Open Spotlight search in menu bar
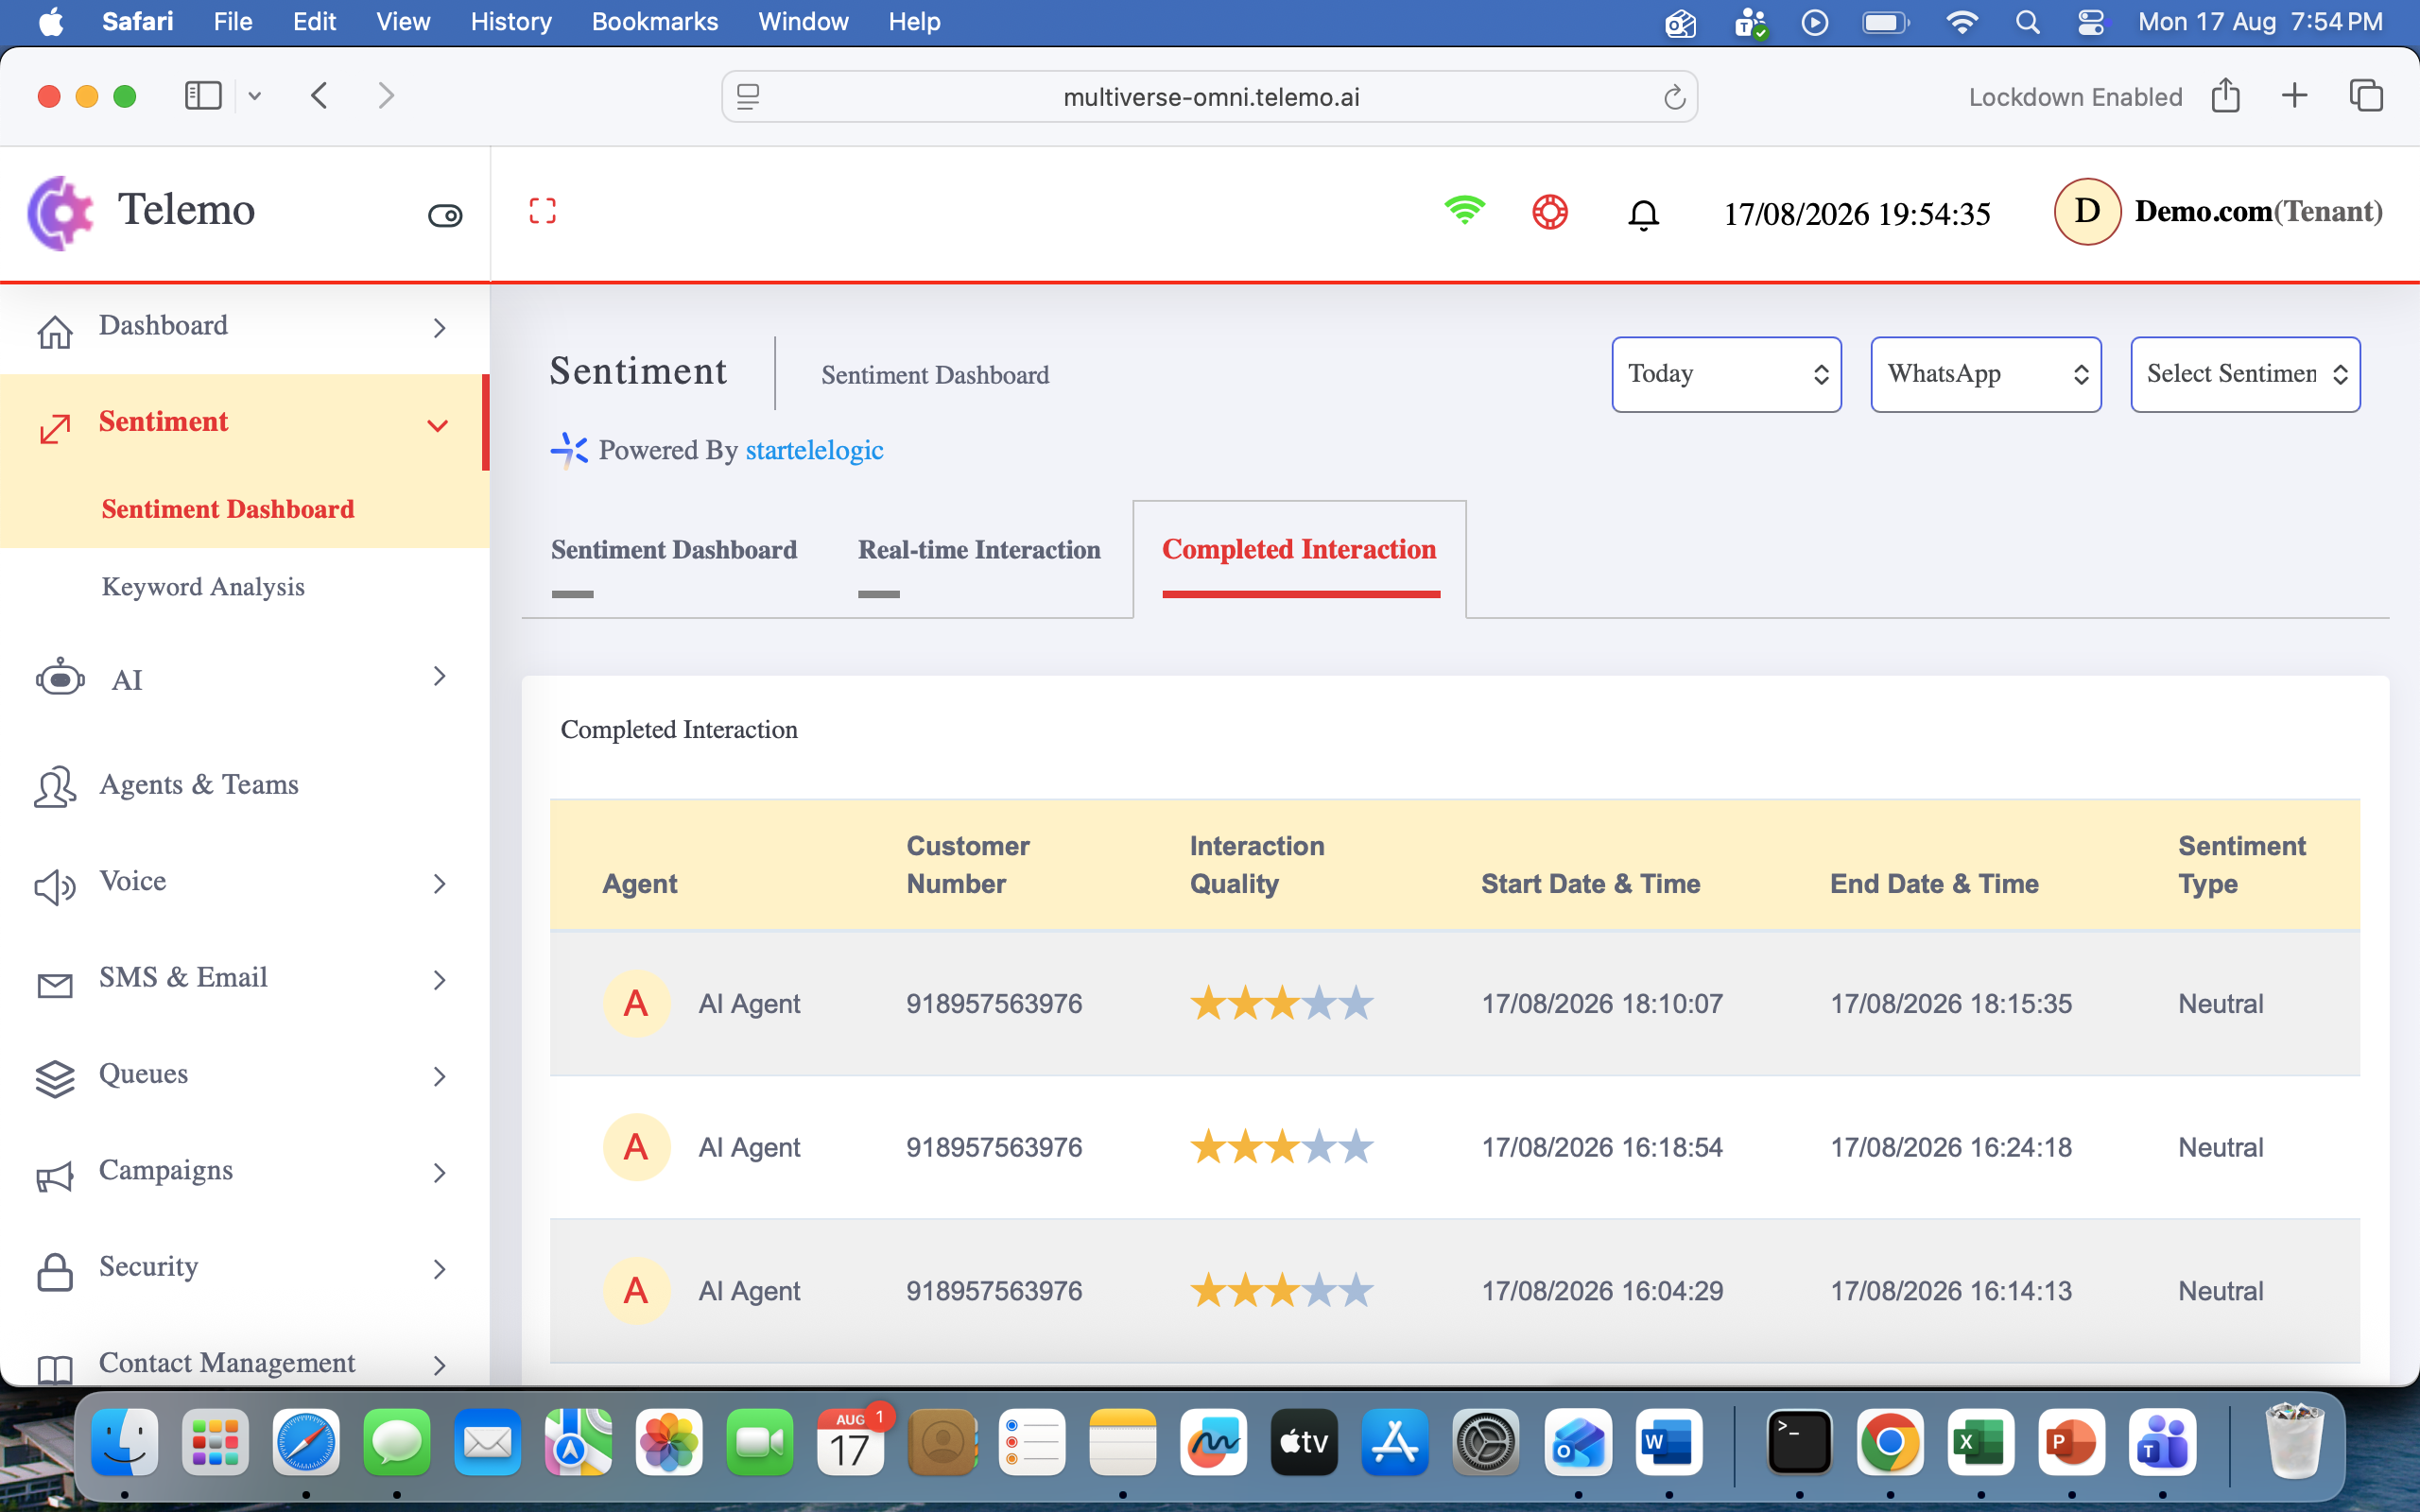The width and height of the screenshot is (2420, 1512). pyautogui.click(x=2027, y=22)
